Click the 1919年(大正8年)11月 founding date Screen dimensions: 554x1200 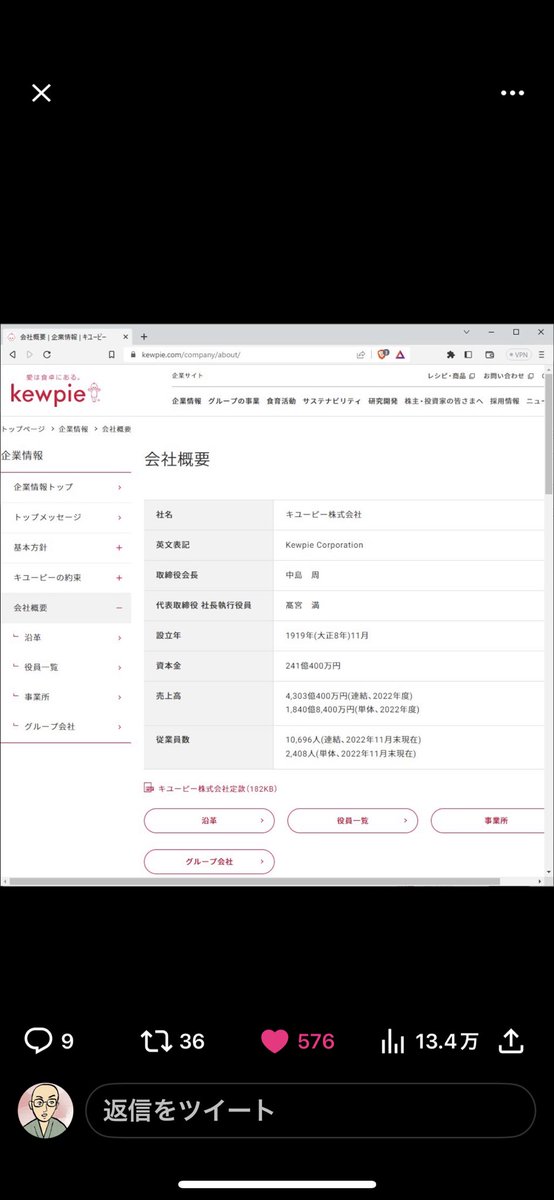(328, 635)
